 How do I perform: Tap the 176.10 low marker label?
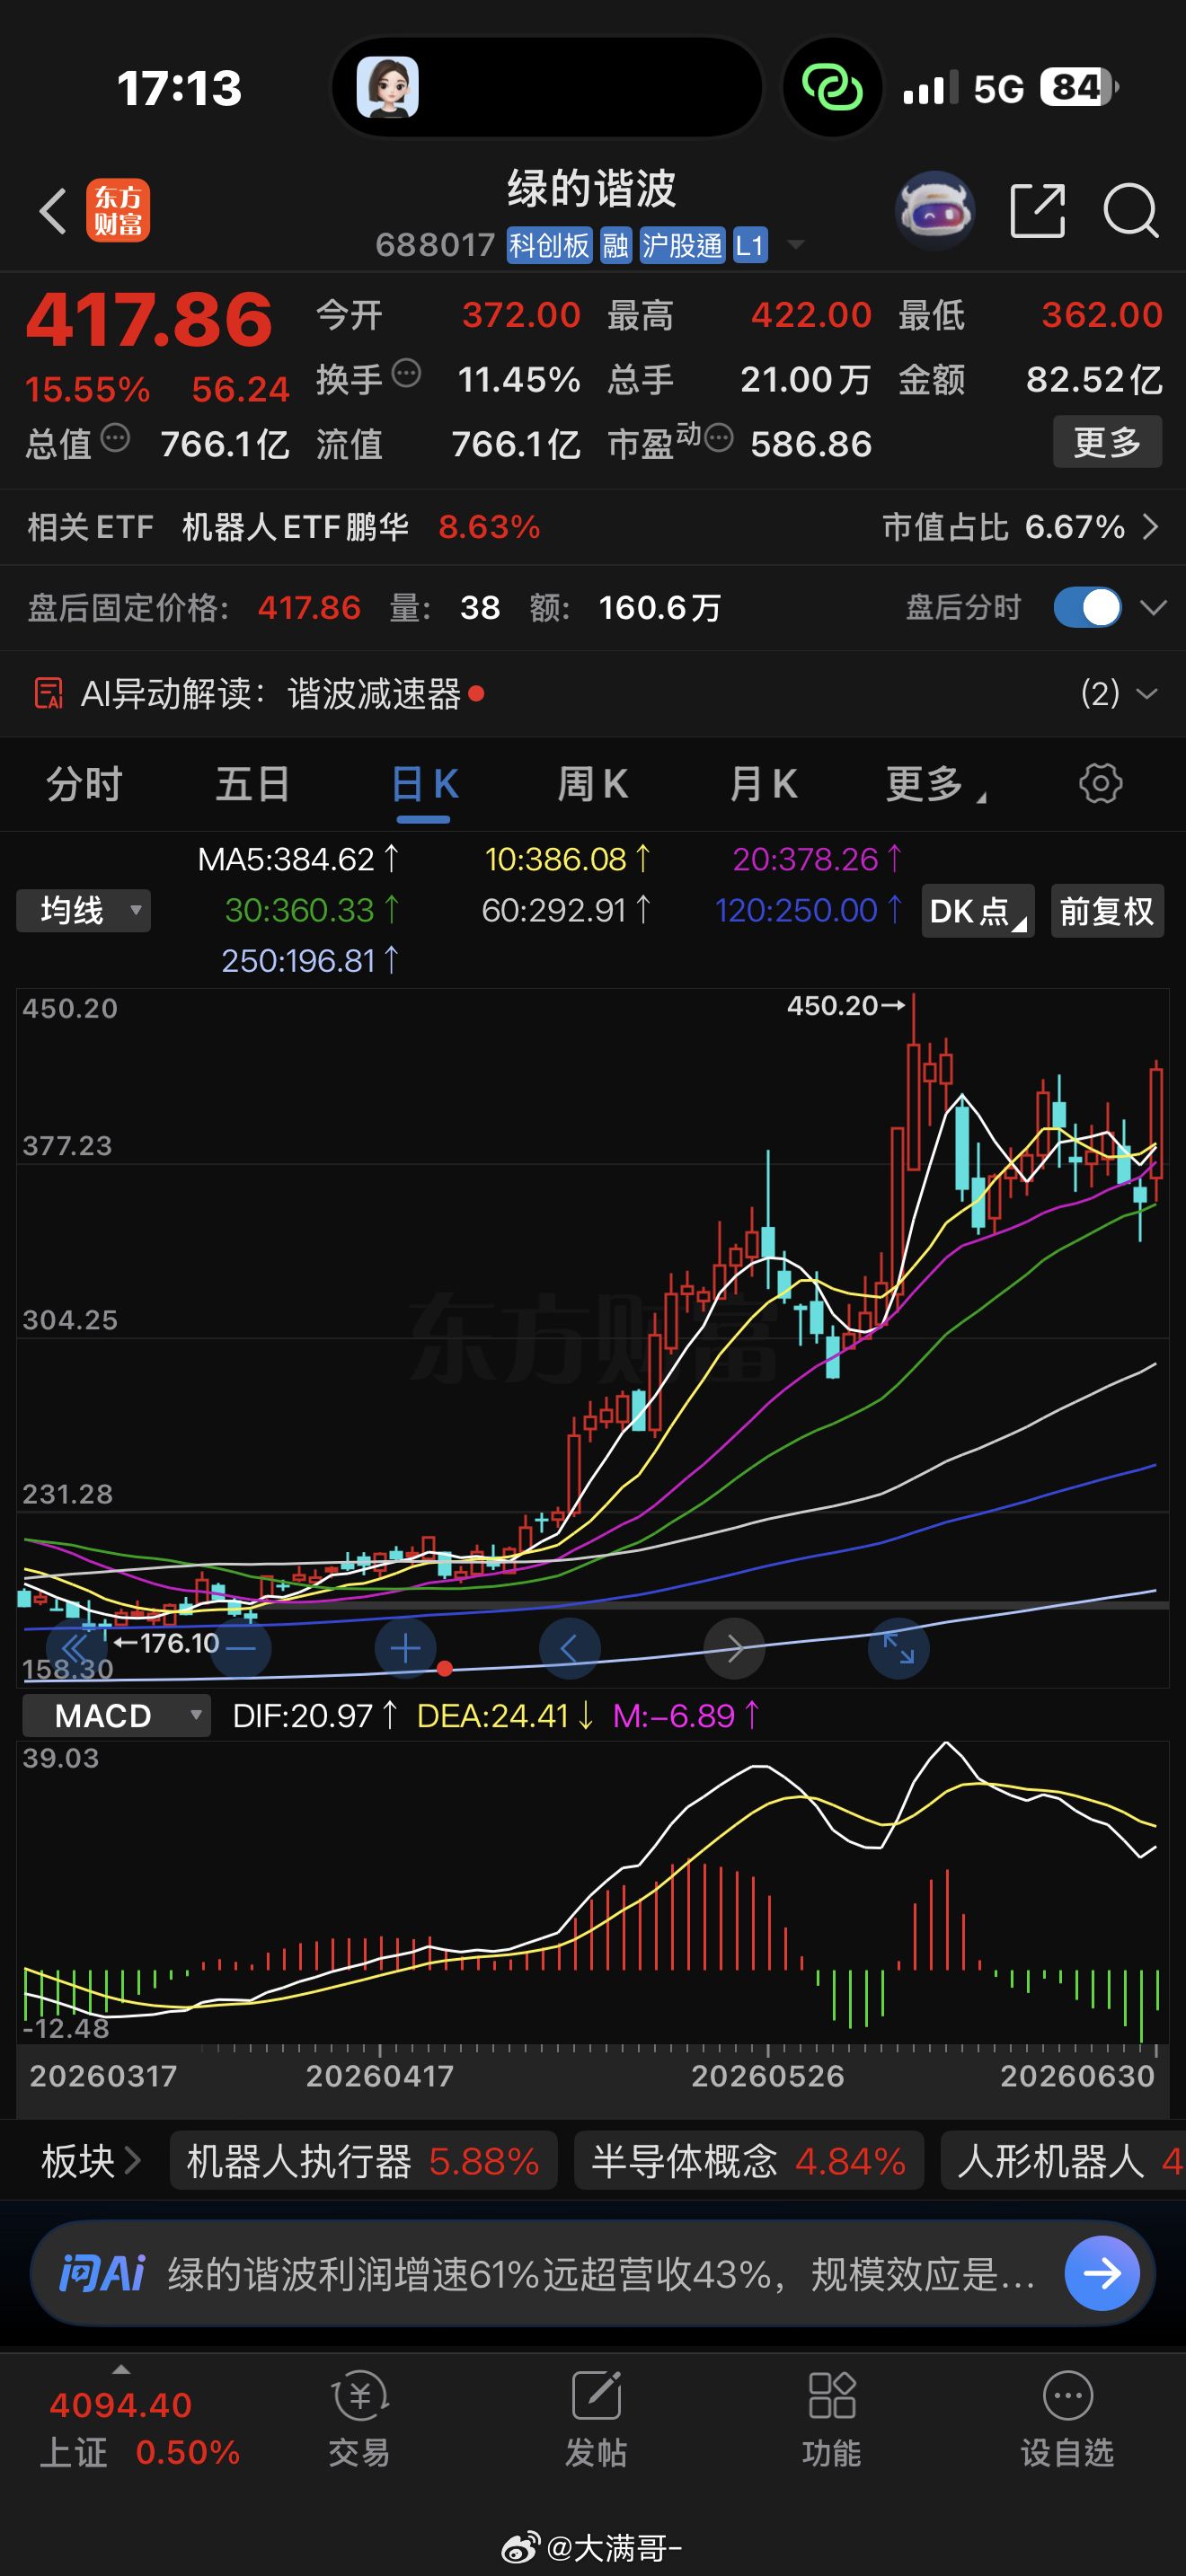coord(166,1643)
